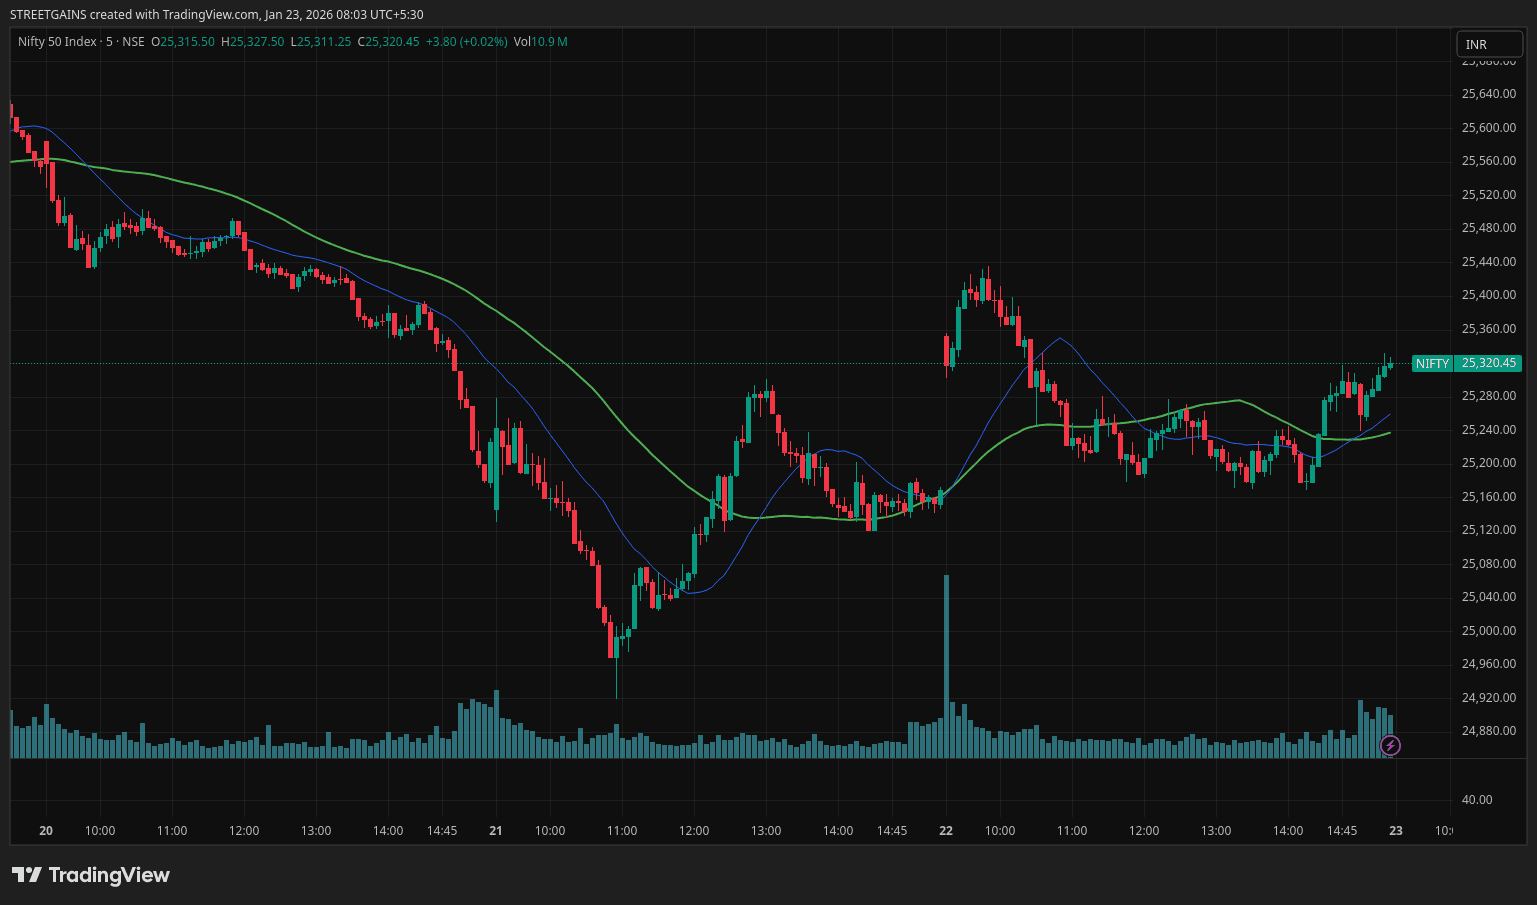The image size is (1537, 905).
Task: Click the TradingView logo at bottom left
Action: pos(91,875)
